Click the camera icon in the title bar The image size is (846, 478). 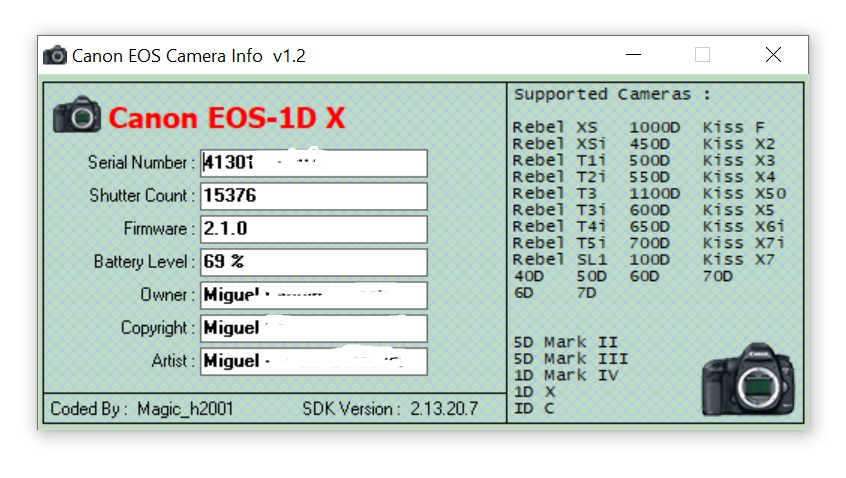[x=54, y=55]
